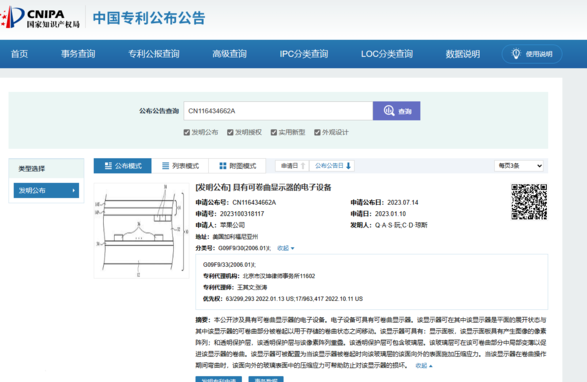Open LOC分类查询 menu item
The width and height of the screenshot is (587, 382).
[x=387, y=54]
